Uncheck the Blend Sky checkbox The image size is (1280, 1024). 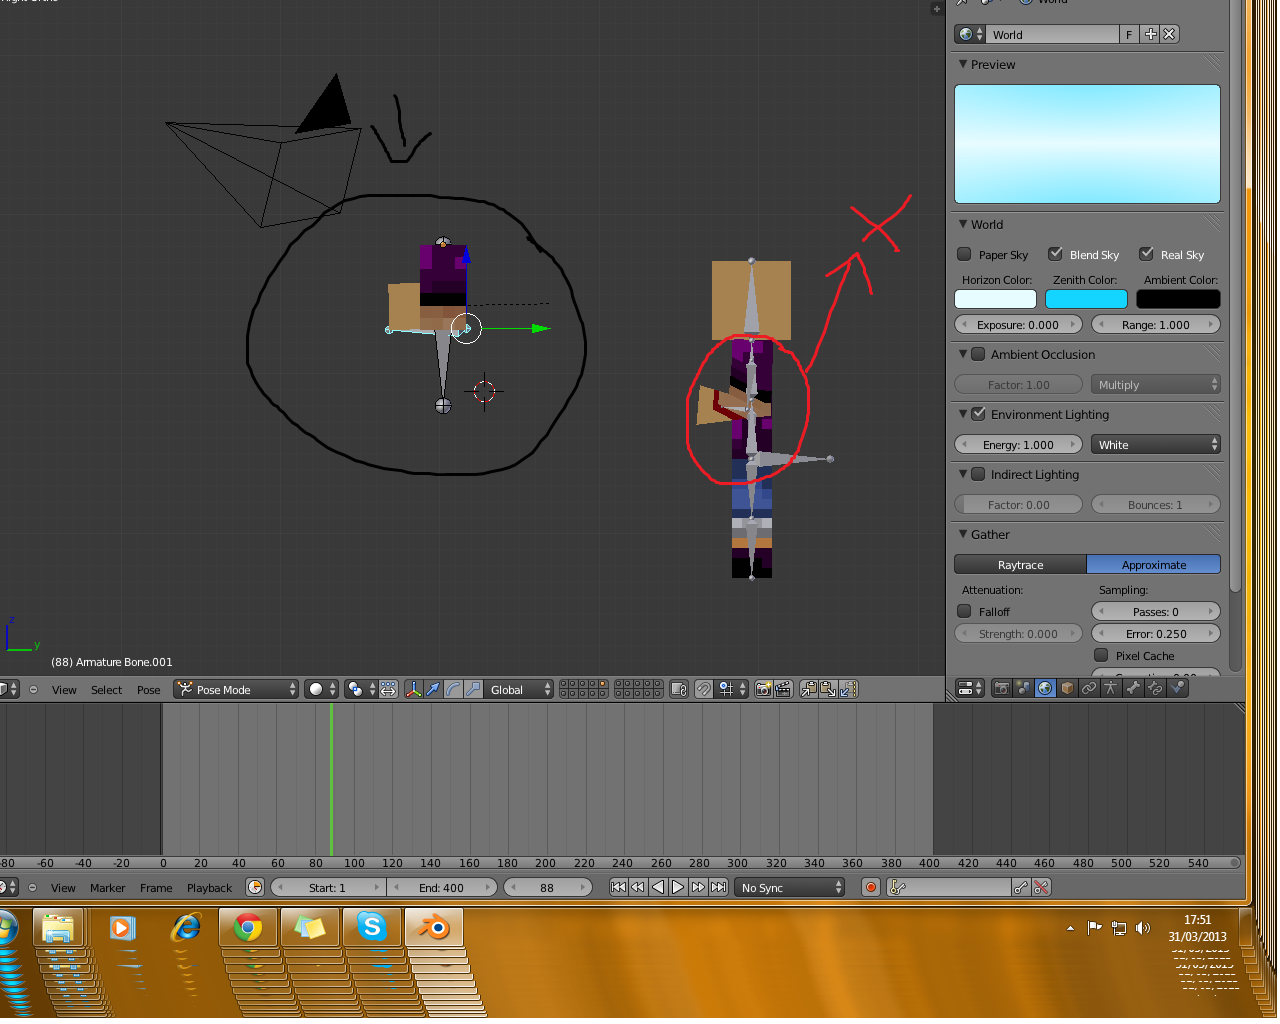[x=1055, y=254]
